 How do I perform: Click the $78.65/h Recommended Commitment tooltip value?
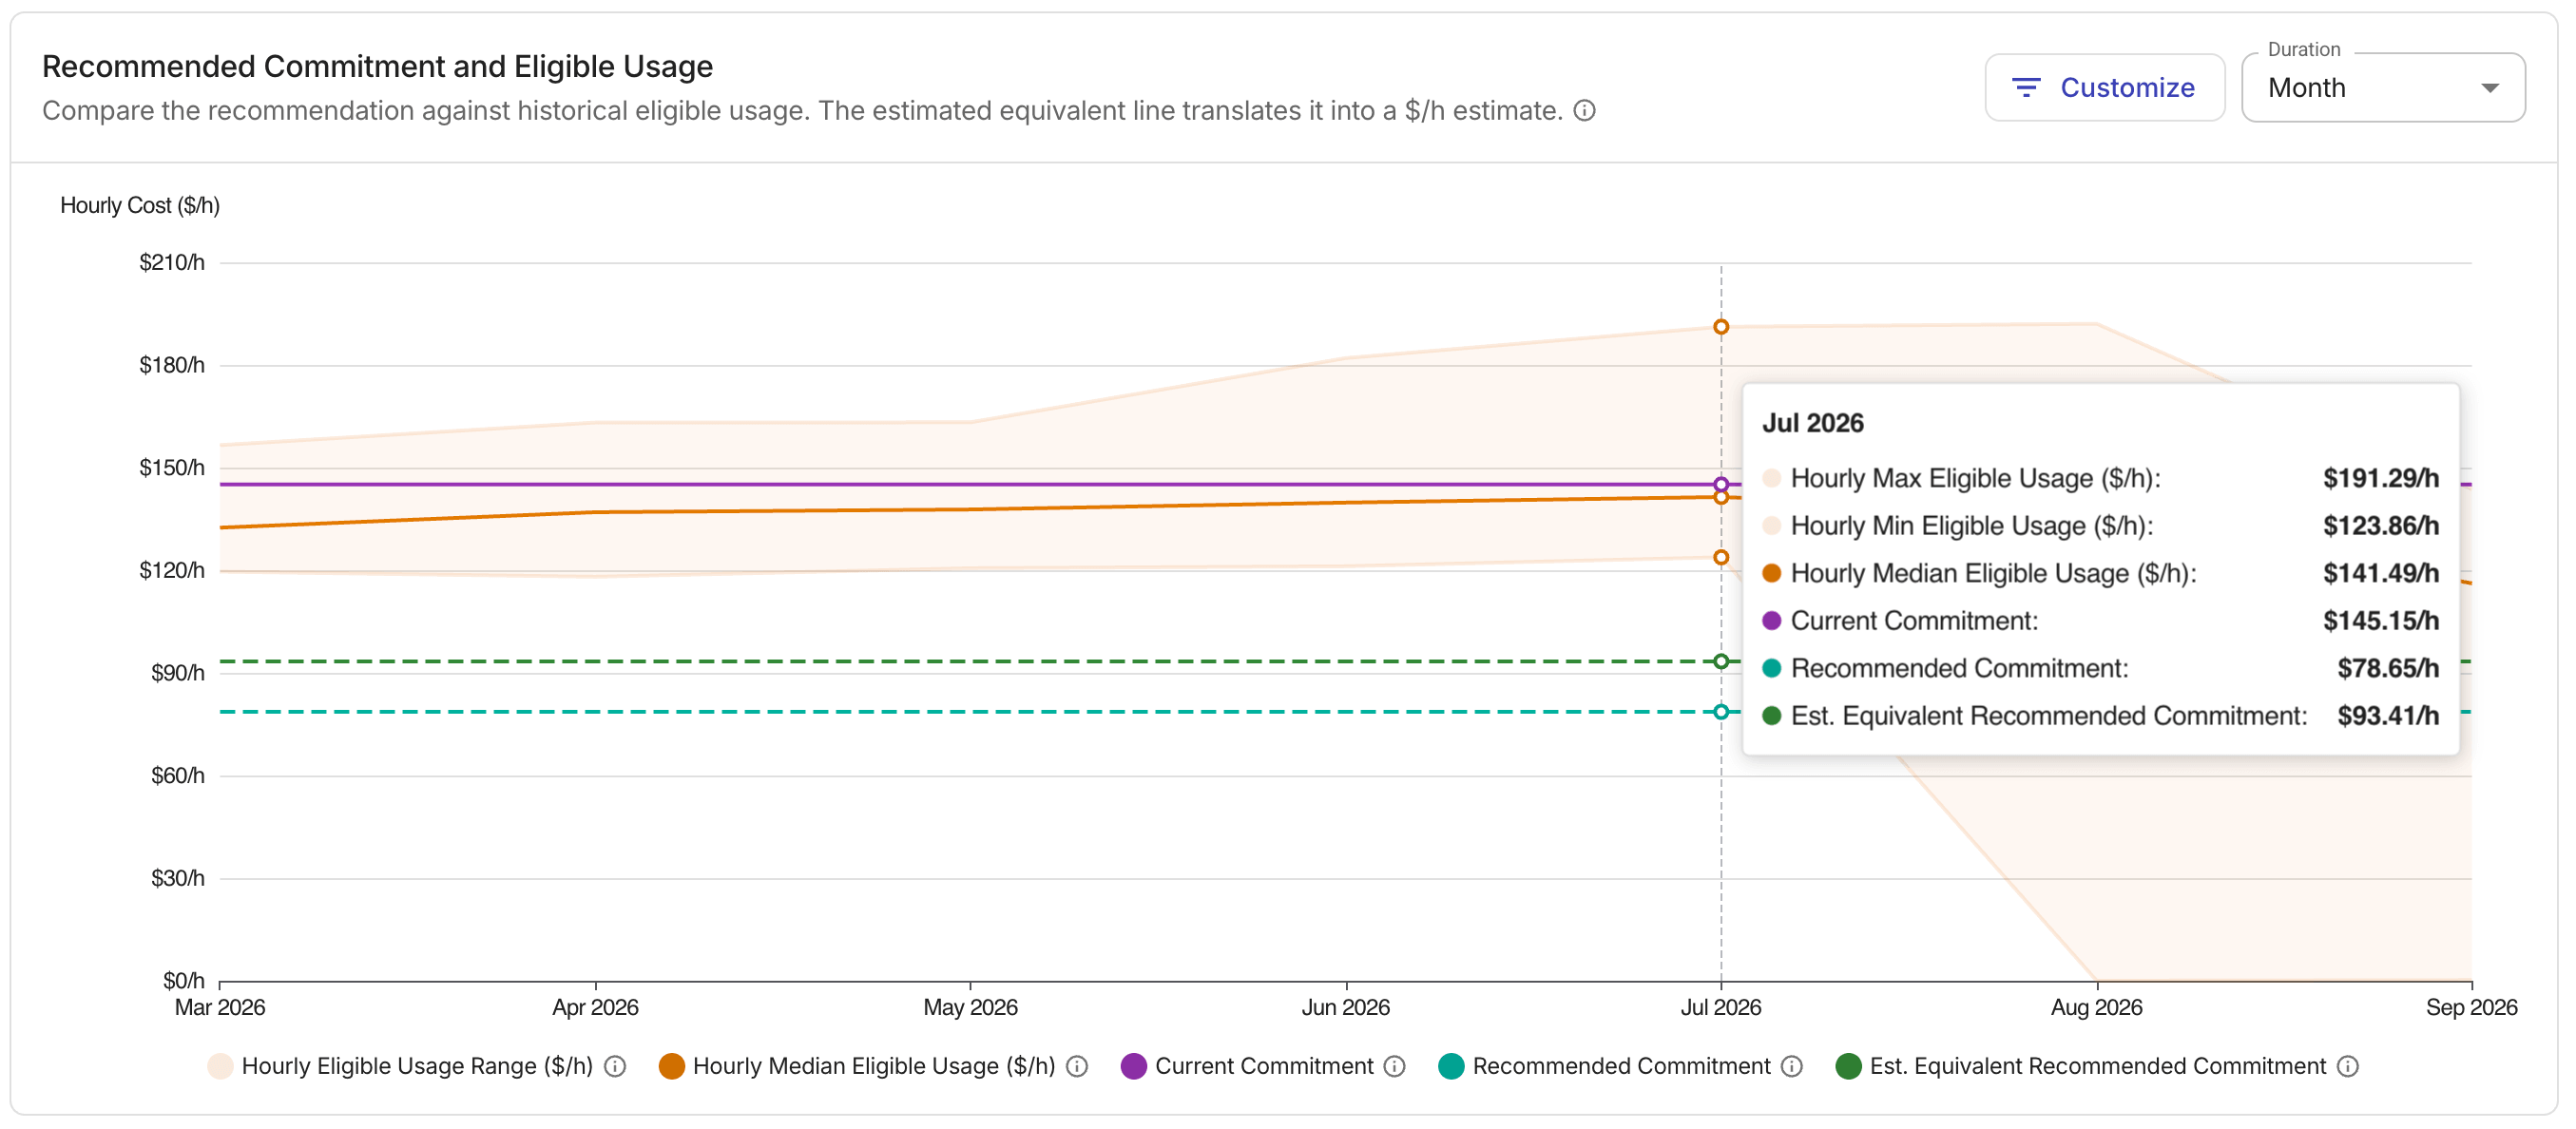point(2388,669)
